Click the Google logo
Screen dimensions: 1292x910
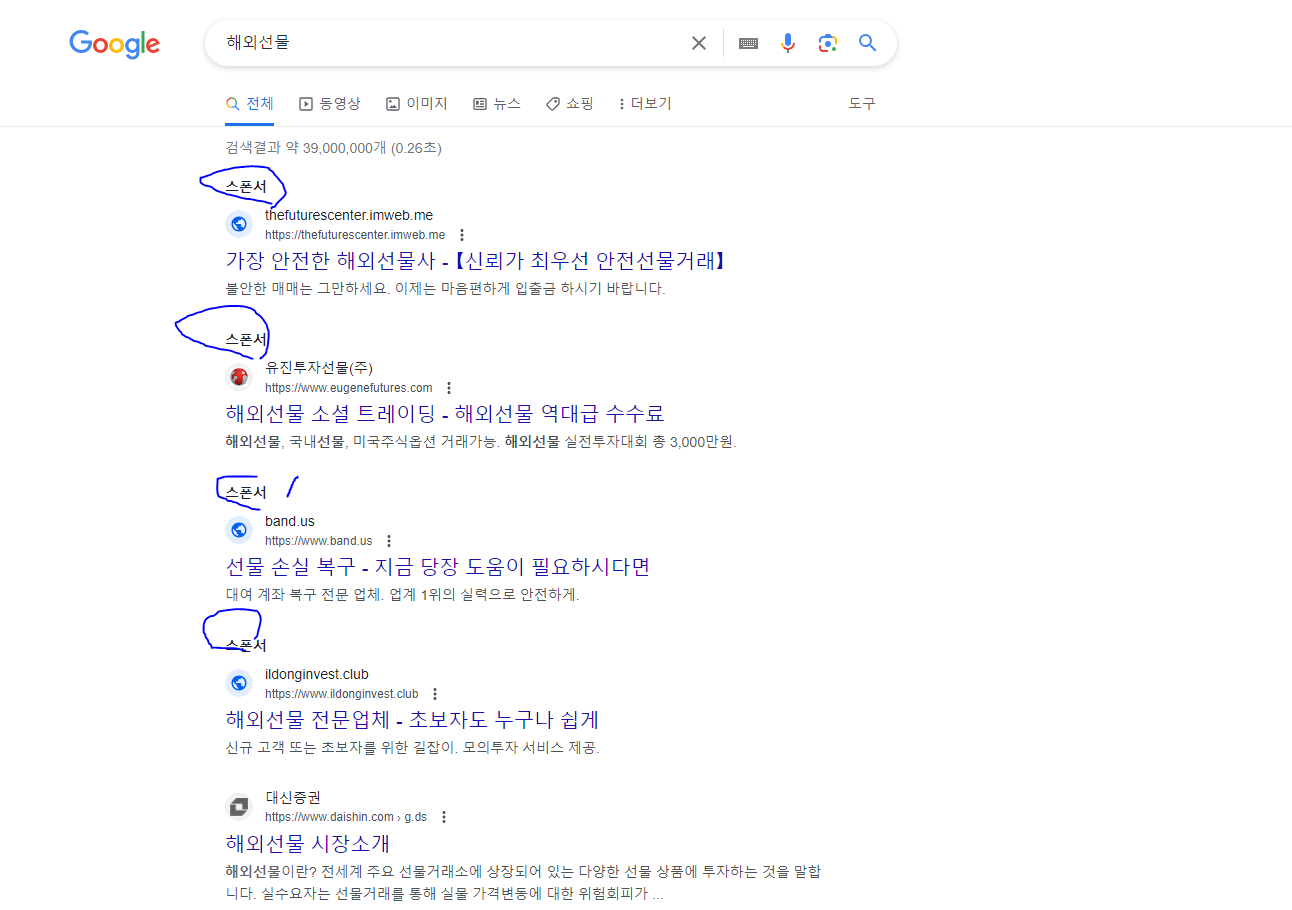tap(115, 43)
